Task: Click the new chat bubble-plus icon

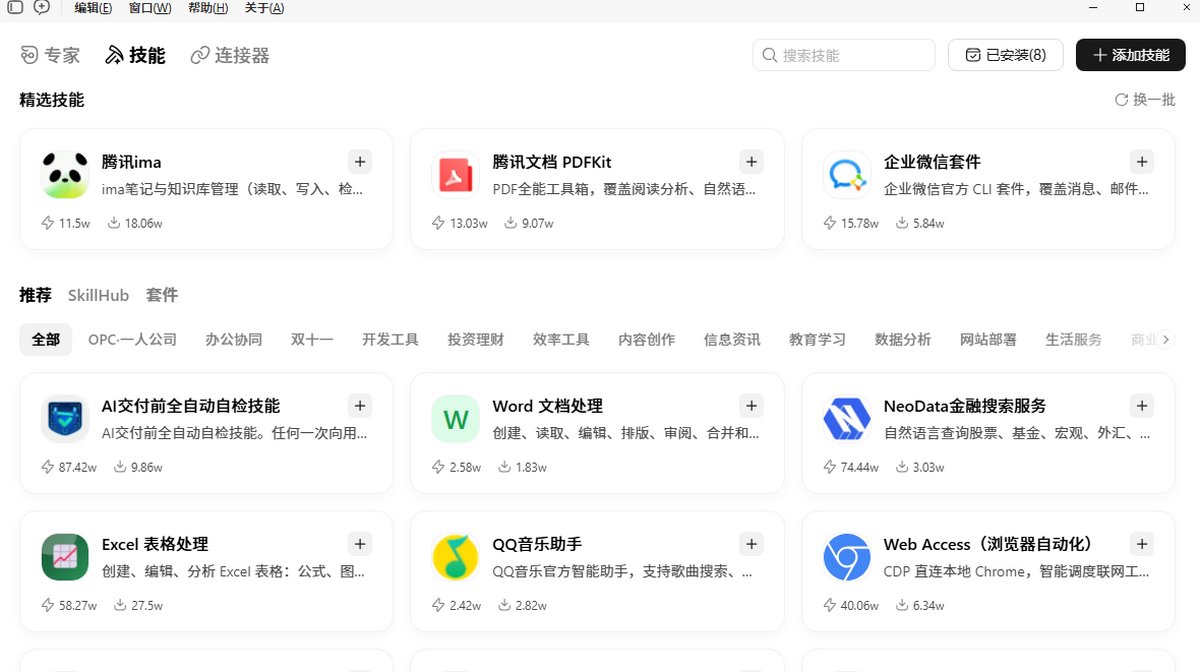Action: click(41, 7)
